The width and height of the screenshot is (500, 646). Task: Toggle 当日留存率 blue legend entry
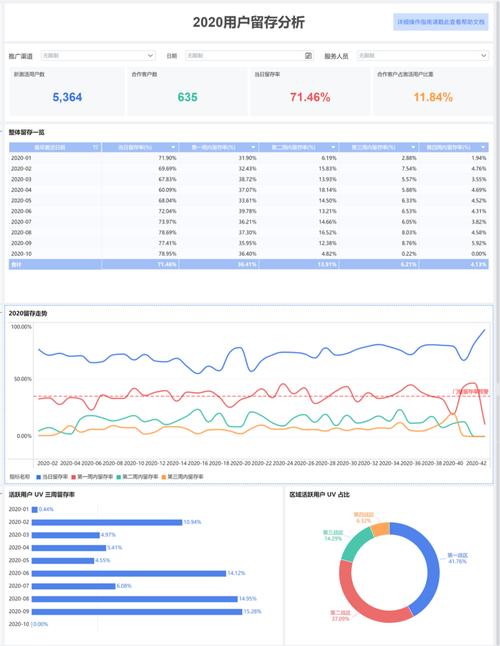[x=52, y=477]
